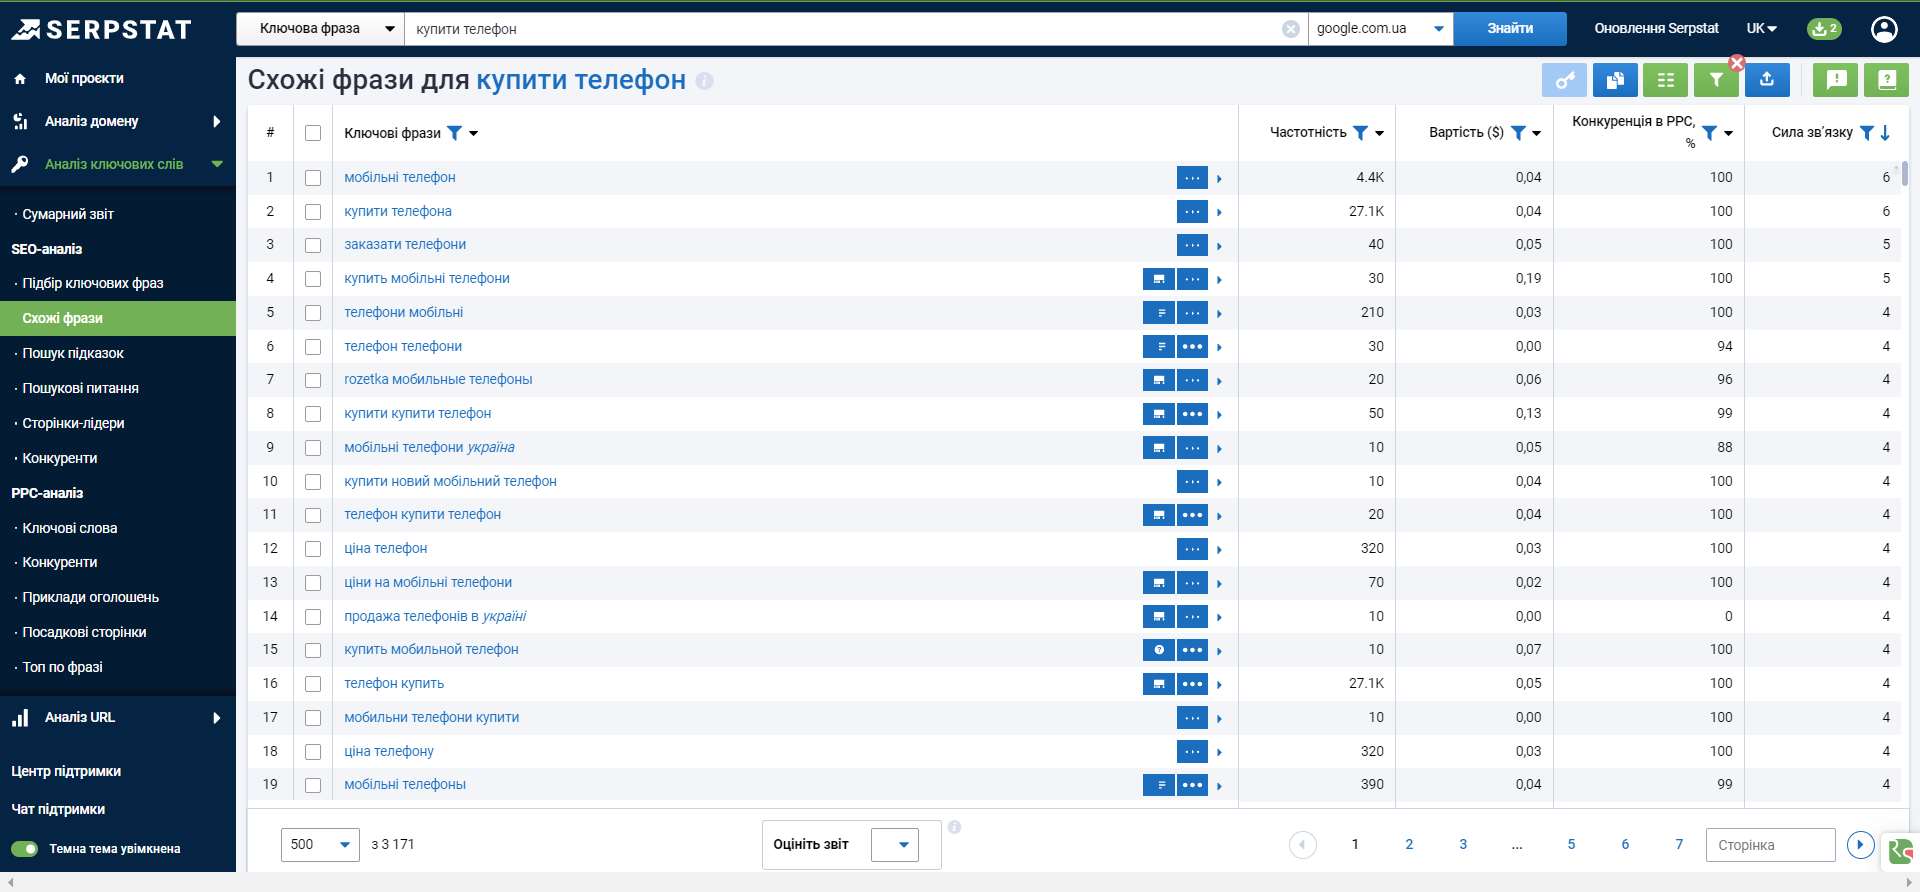
Task: Click the small arrow beside ціна телефон row
Action: pos(1219,550)
